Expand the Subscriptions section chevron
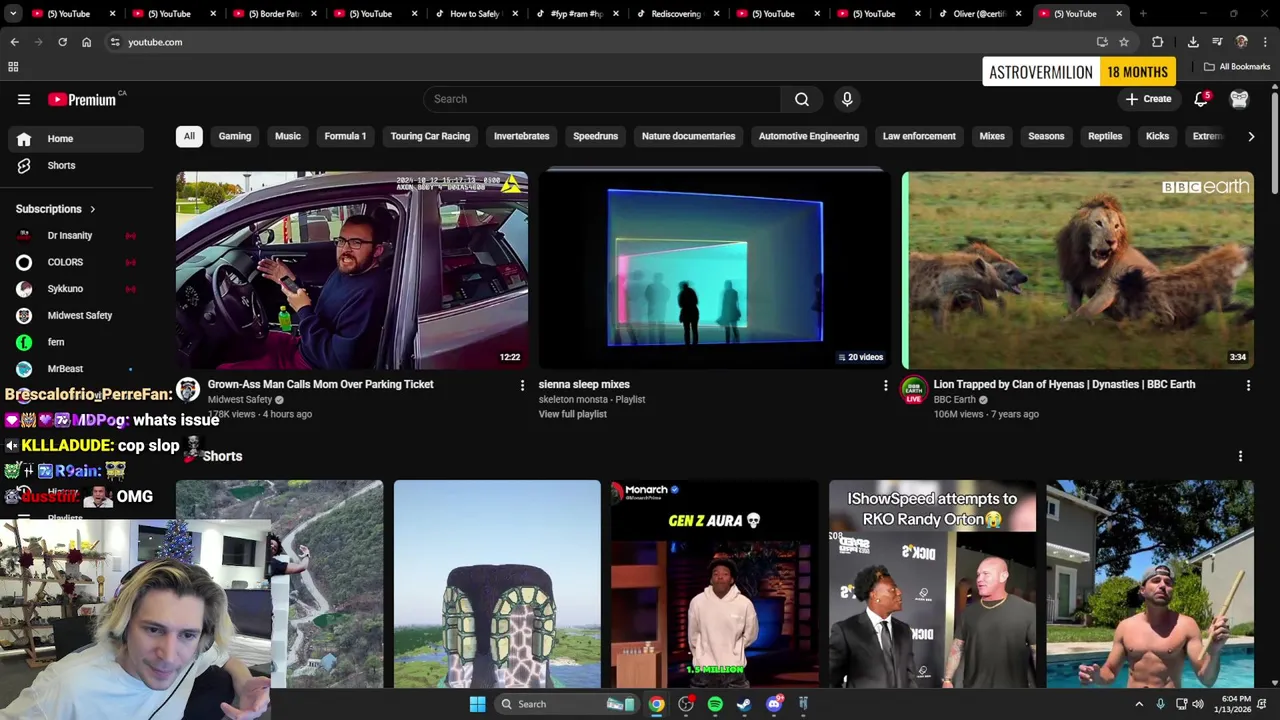Image resolution: width=1280 pixels, height=720 pixels. tap(92, 209)
